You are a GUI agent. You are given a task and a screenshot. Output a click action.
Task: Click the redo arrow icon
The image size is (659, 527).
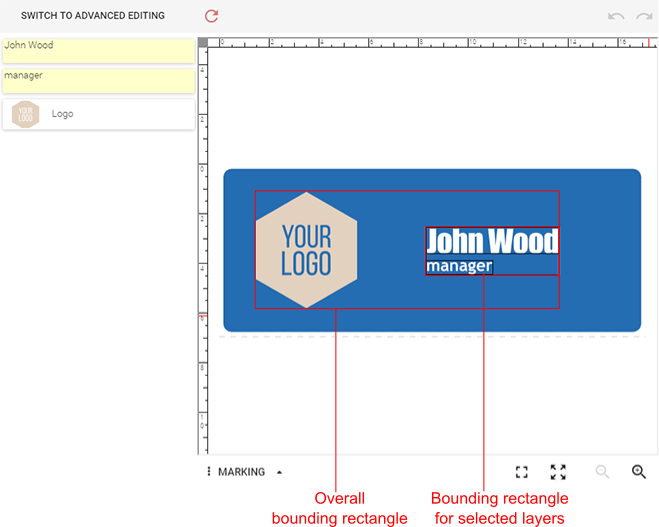tap(644, 16)
